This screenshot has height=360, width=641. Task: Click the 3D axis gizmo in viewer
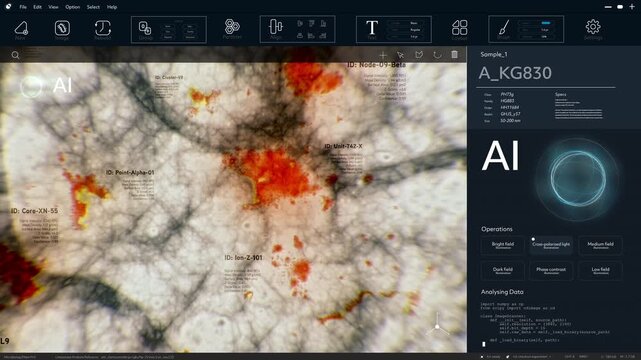tap(437, 326)
